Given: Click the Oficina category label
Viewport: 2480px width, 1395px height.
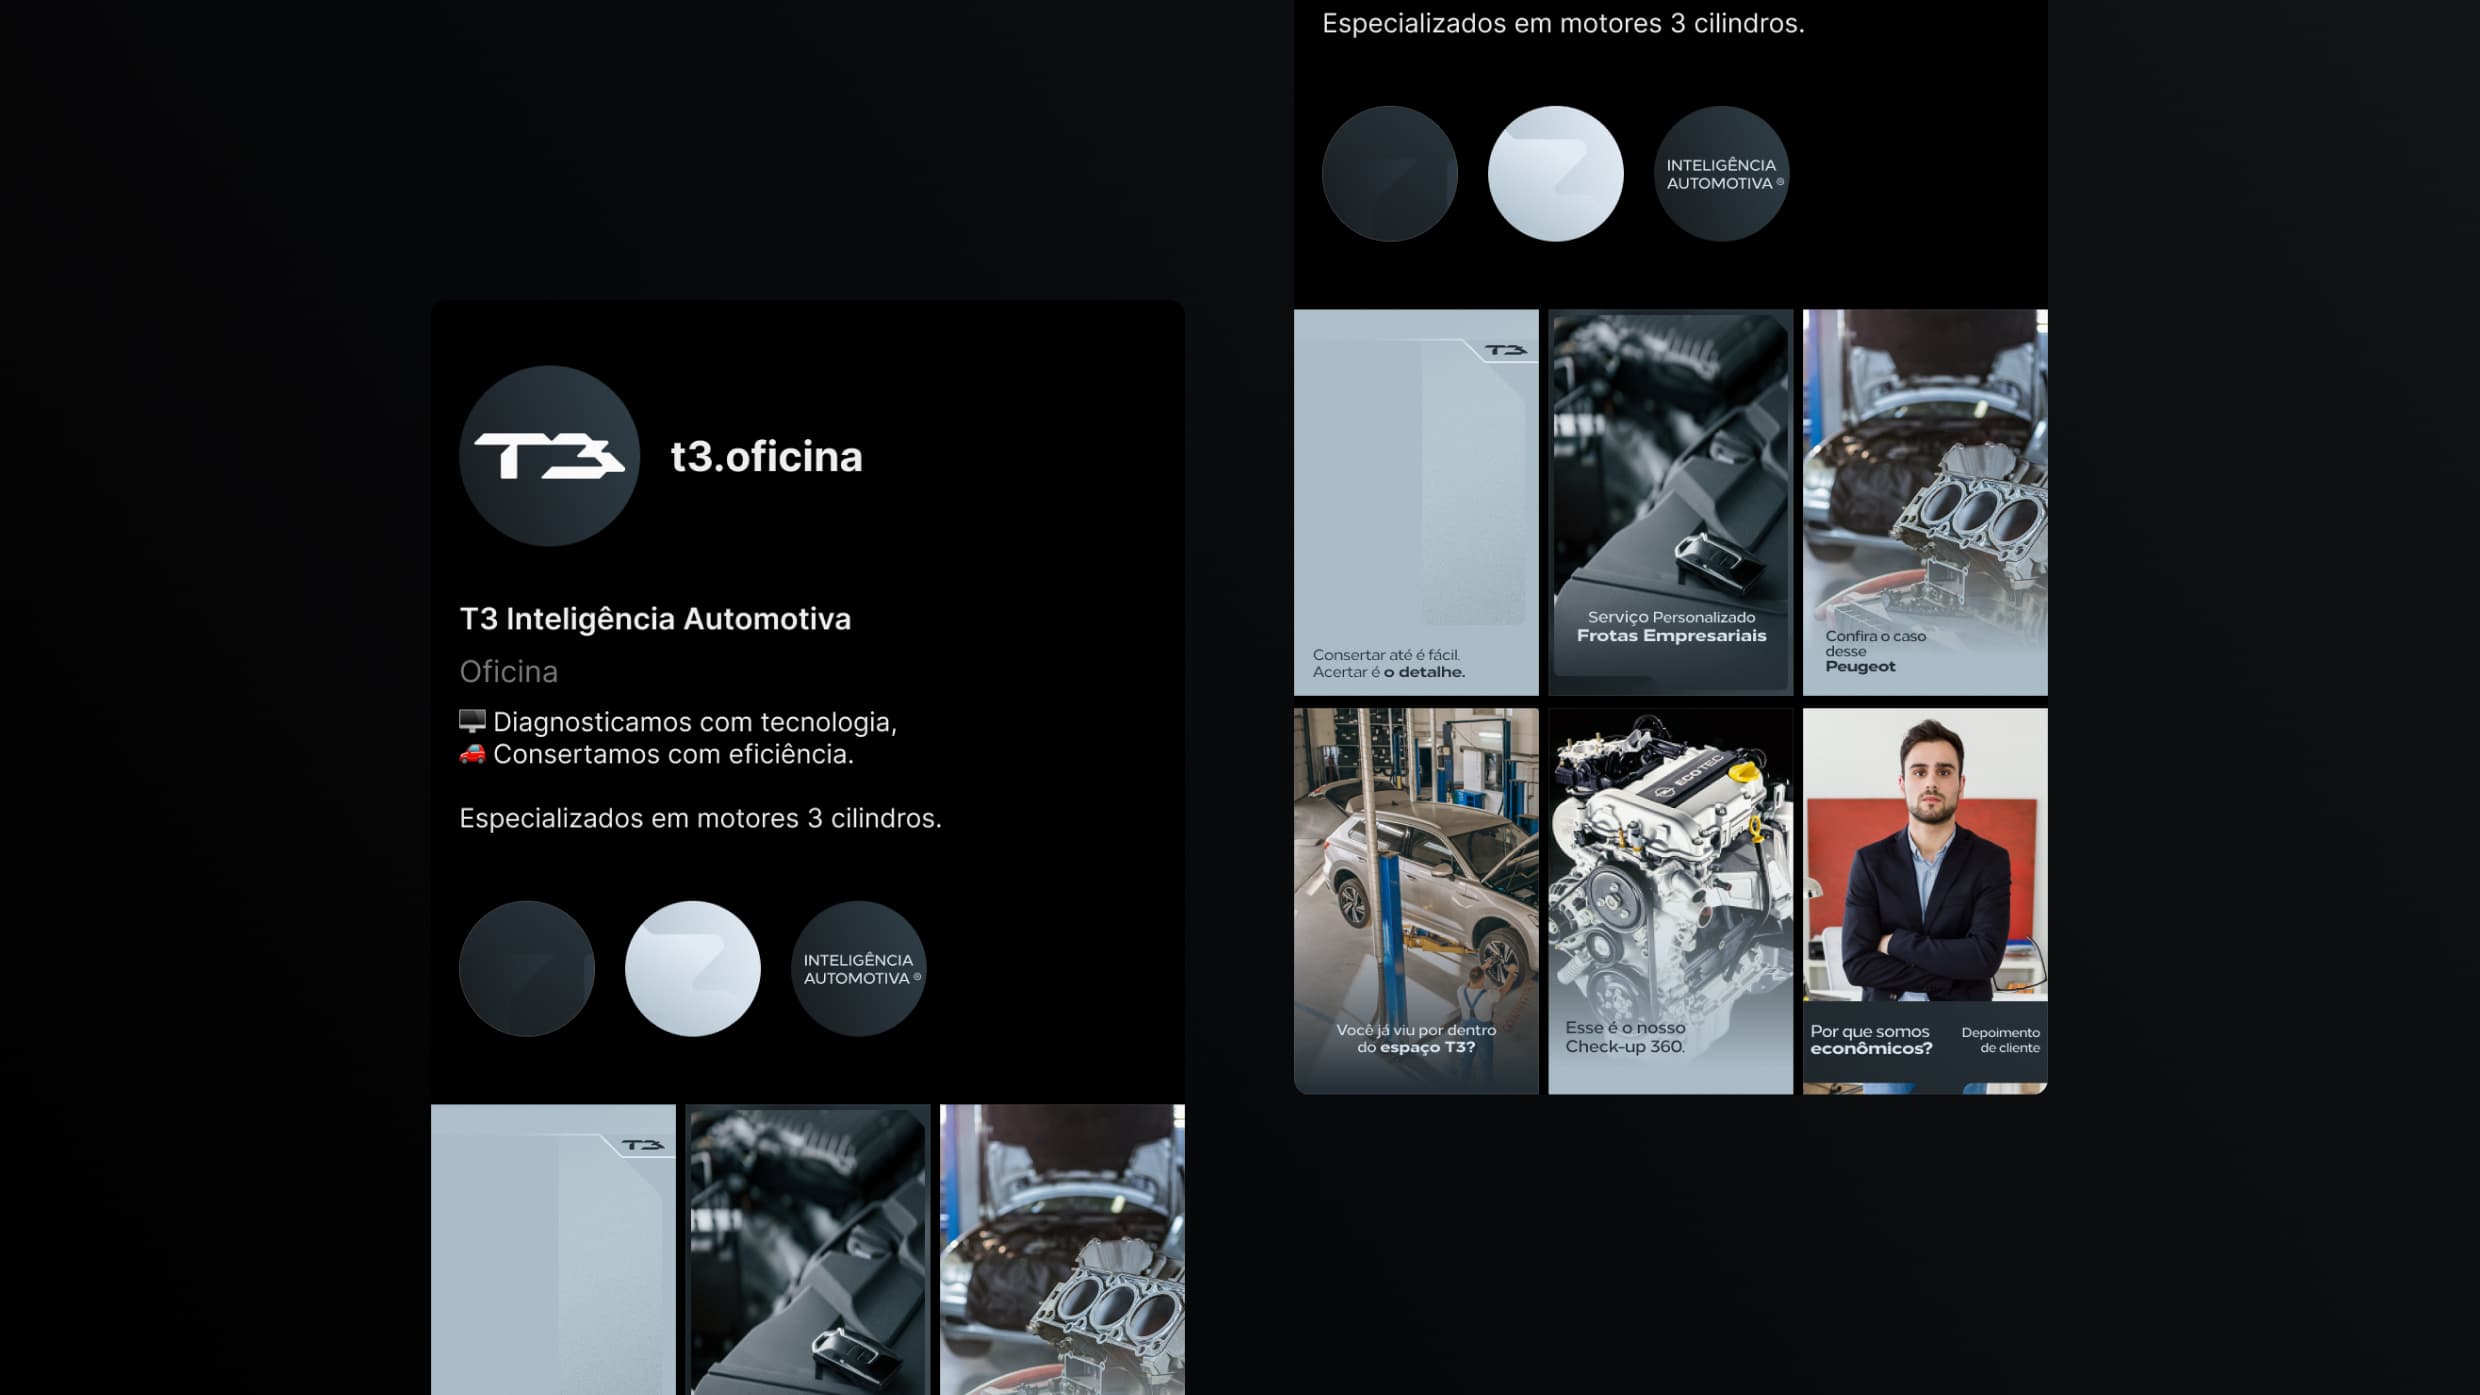Looking at the screenshot, I should click(x=508, y=671).
